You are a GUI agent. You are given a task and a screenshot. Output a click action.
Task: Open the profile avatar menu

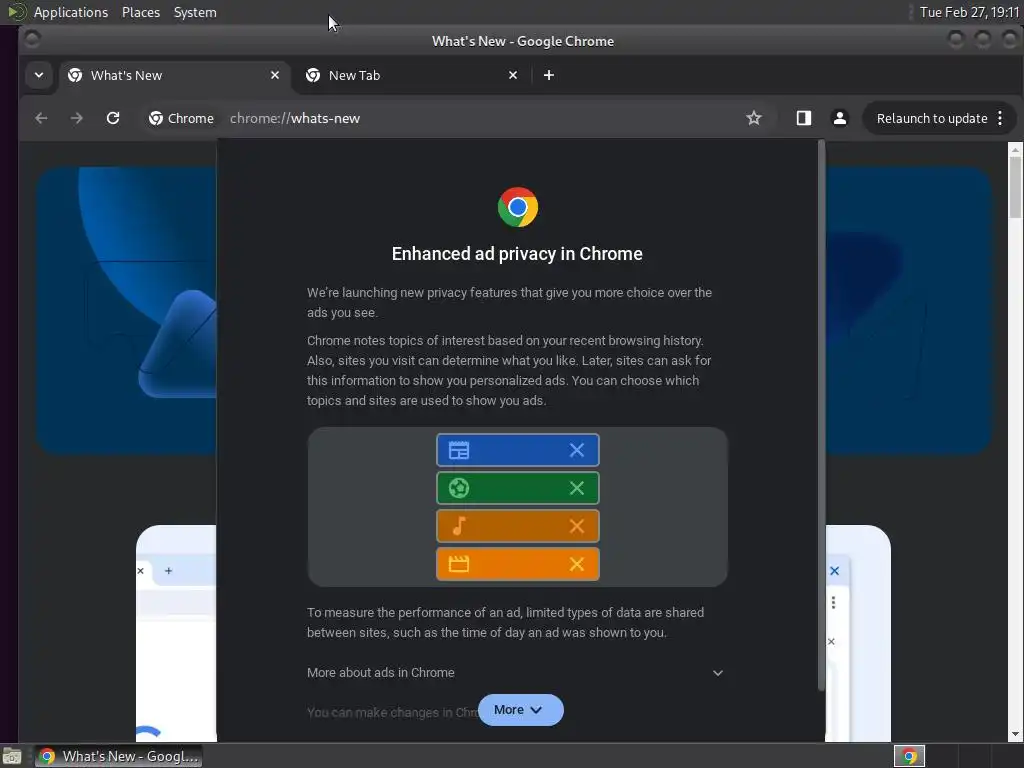pos(840,118)
